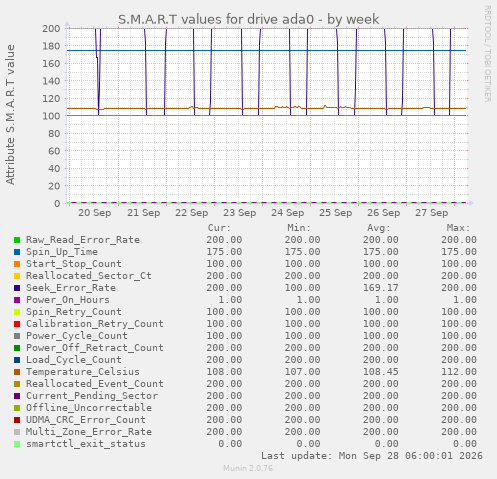Click the Spin_Retry_Count lime legend swatch
The width and height of the screenshot is (497, 479).
pos(17,312)
